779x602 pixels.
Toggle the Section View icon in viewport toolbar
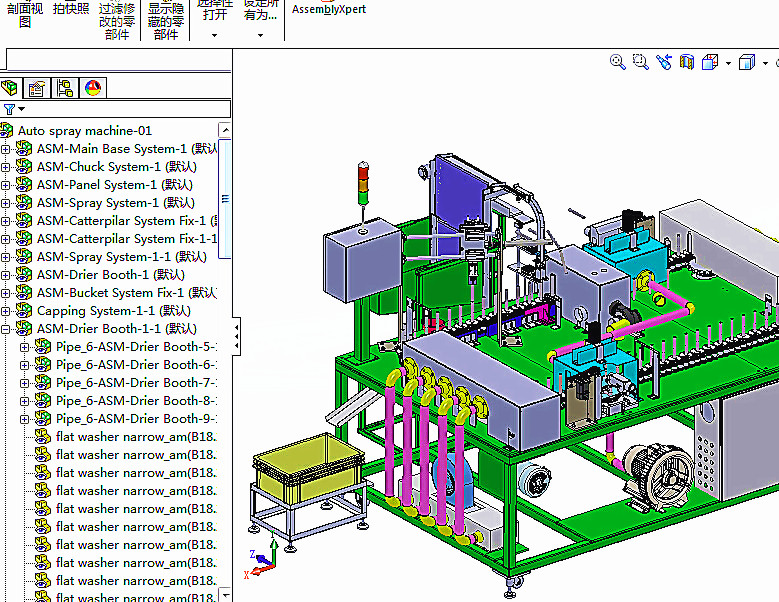tap(687, 62)
